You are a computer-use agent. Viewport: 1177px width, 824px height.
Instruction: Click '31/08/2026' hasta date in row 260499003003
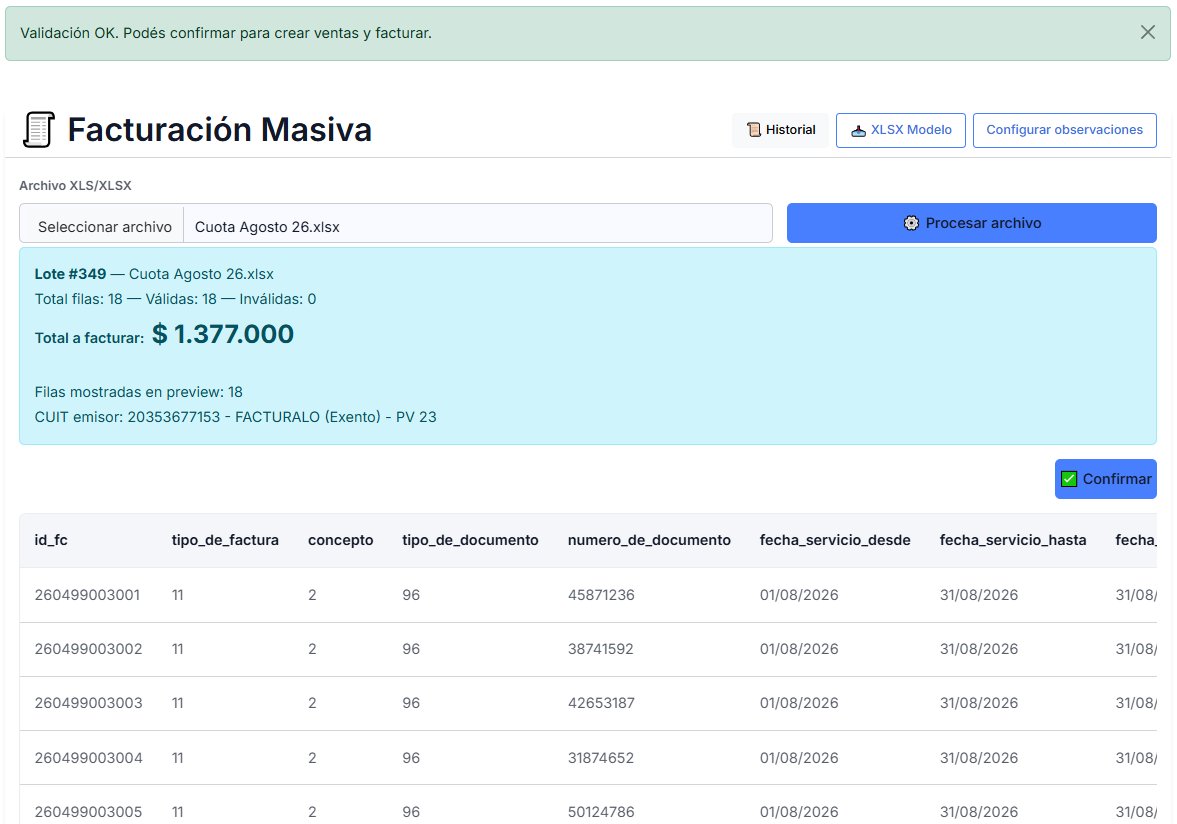pos(979,703)
